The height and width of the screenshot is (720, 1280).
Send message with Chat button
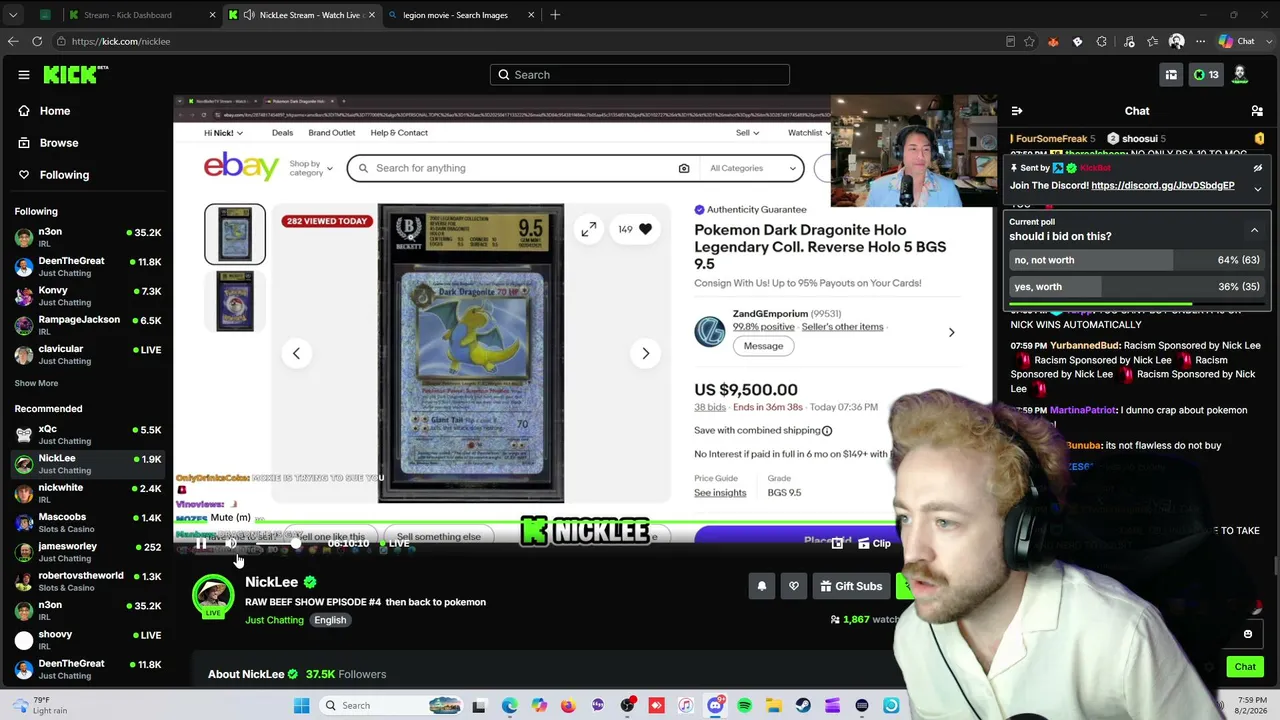[1245, 667]
